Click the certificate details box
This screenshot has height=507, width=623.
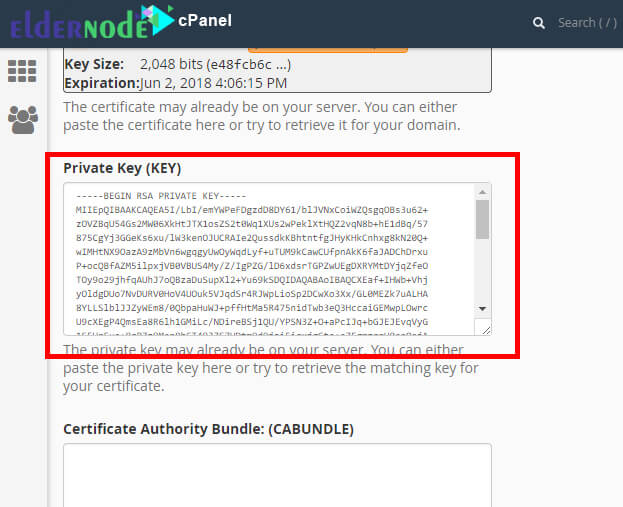click(x=277, y=70)
